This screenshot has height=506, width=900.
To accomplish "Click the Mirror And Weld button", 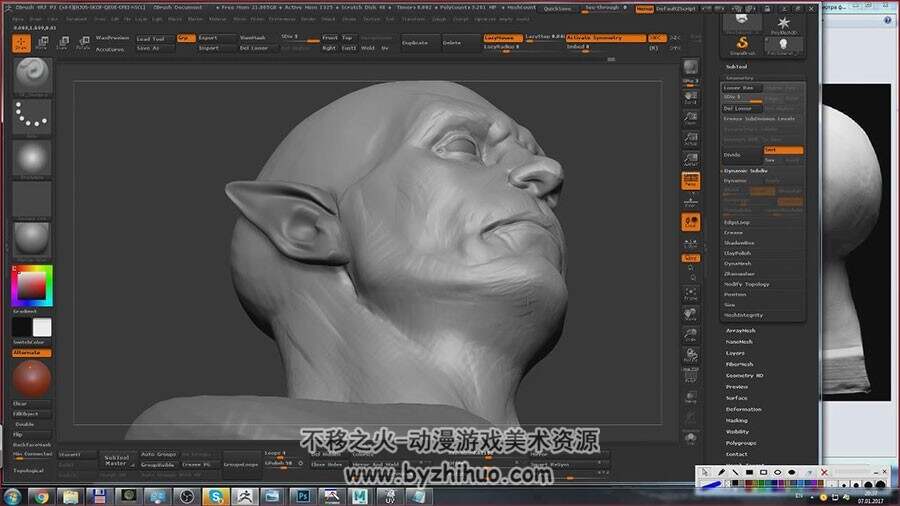I will pos(377,465).
